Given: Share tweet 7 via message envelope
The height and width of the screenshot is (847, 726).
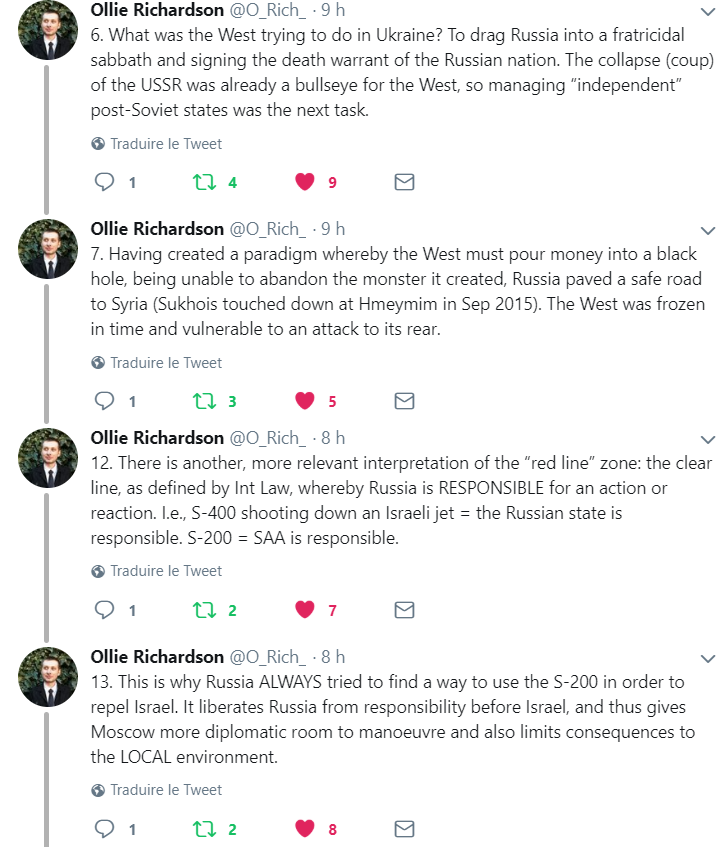Looking at the screenshot, I should point(404,401).
